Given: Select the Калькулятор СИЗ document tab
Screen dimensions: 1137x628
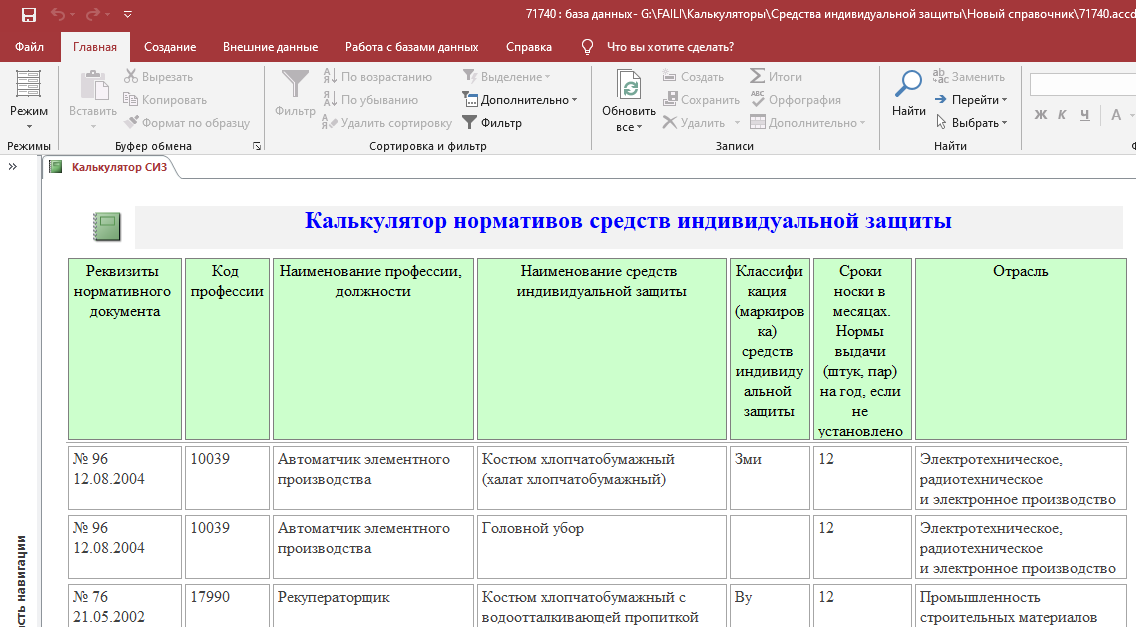Looking at the screenshot, I should tap(110, 168).
